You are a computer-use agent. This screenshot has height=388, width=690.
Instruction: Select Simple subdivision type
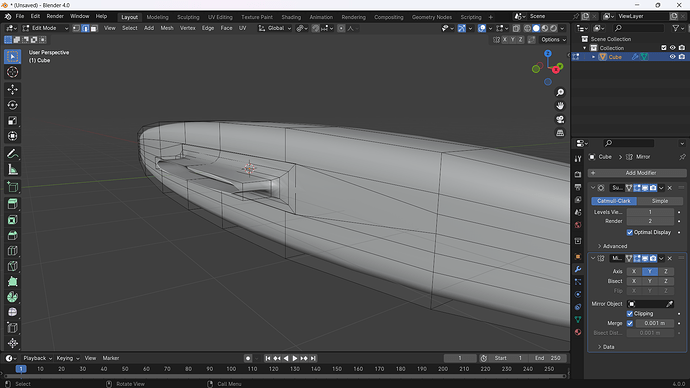tap(659, 201)
